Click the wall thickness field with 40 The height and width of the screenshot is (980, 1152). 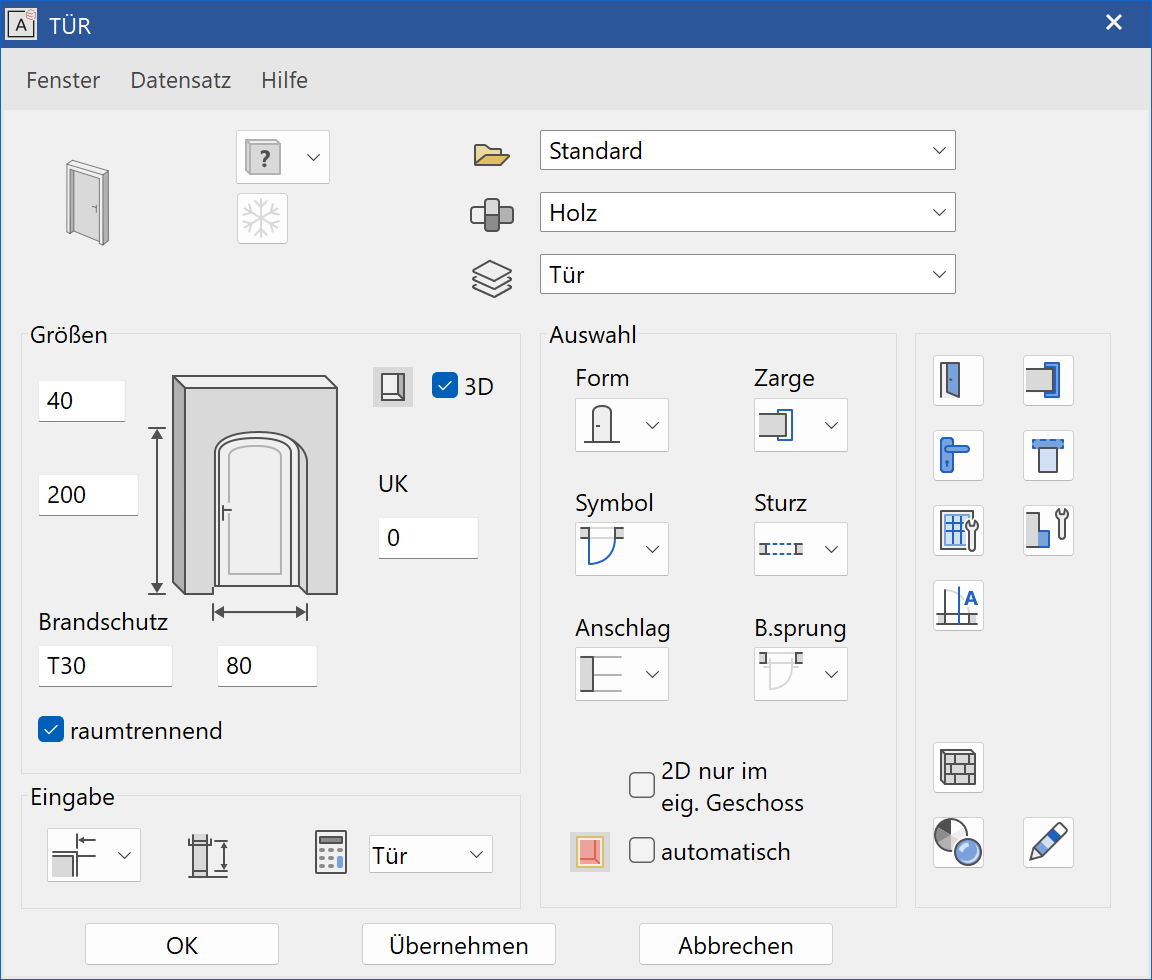pos(82,400)
